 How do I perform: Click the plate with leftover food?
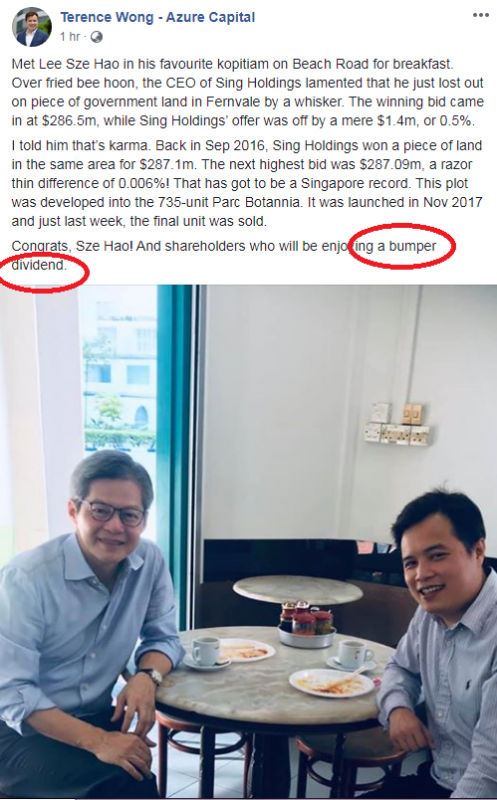pyautogui.click(x=332, y=683)
